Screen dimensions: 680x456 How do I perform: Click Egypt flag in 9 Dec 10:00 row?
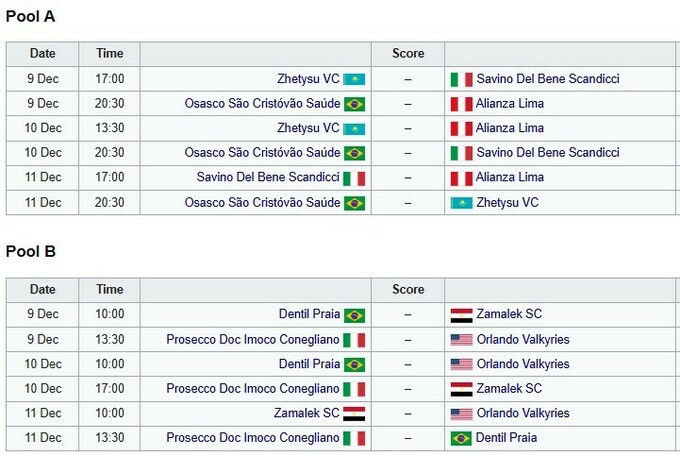tap(461, 315)
